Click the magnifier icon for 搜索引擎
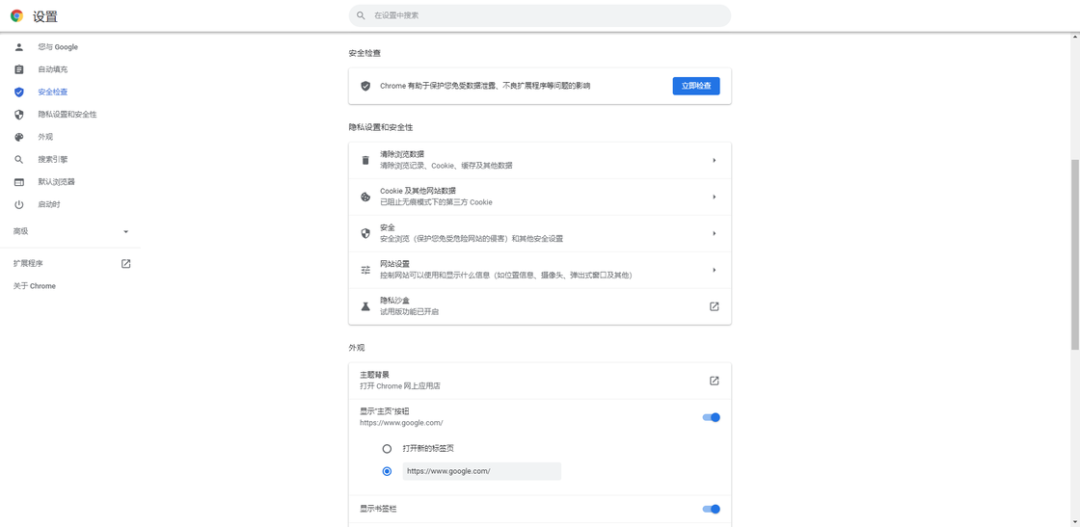 tap(19, 159)
